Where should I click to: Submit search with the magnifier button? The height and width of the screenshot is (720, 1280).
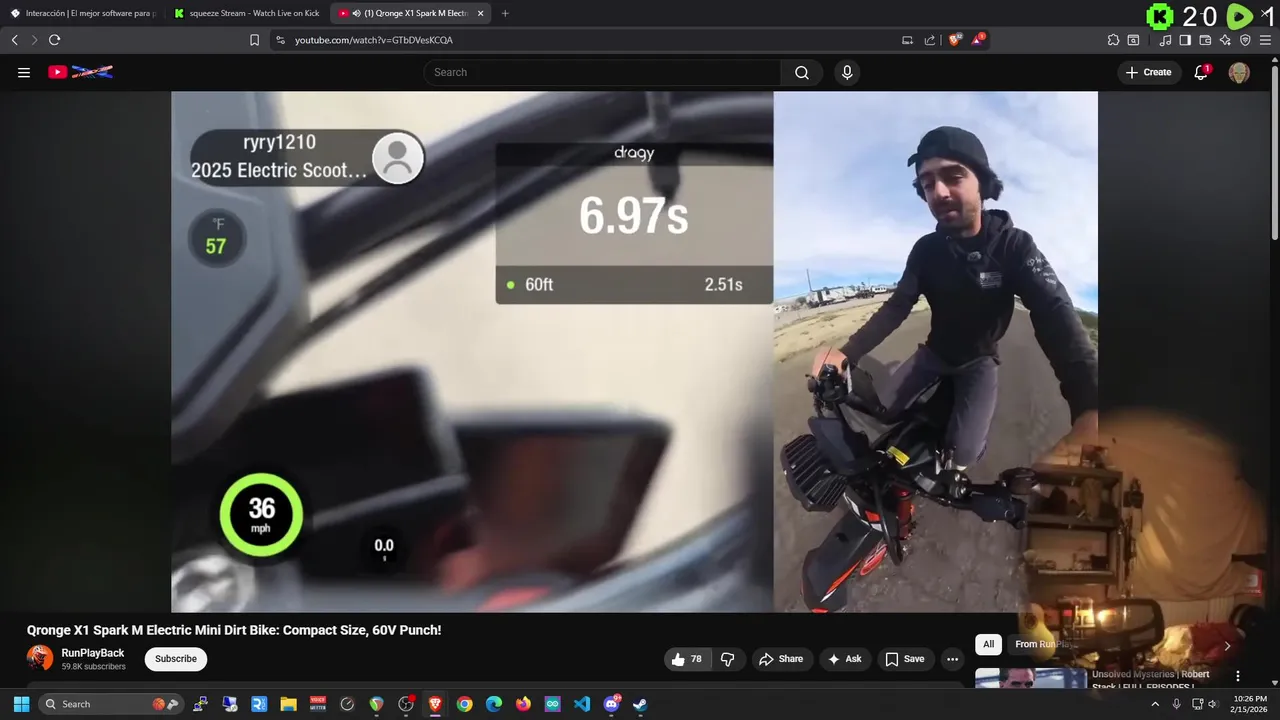pyautogui.click(x=802, y=72)
